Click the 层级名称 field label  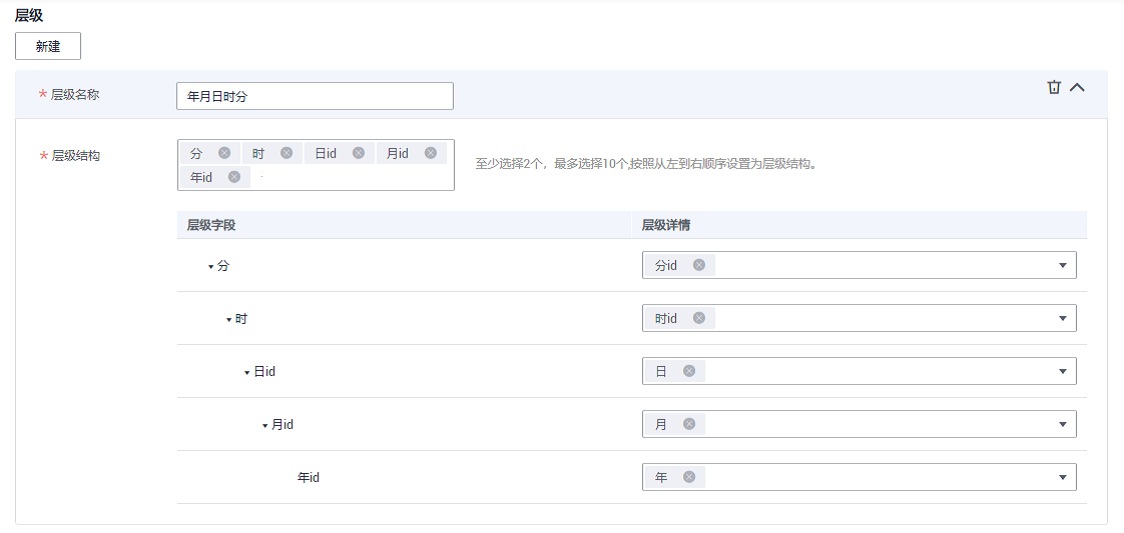[x=75, y=95]
